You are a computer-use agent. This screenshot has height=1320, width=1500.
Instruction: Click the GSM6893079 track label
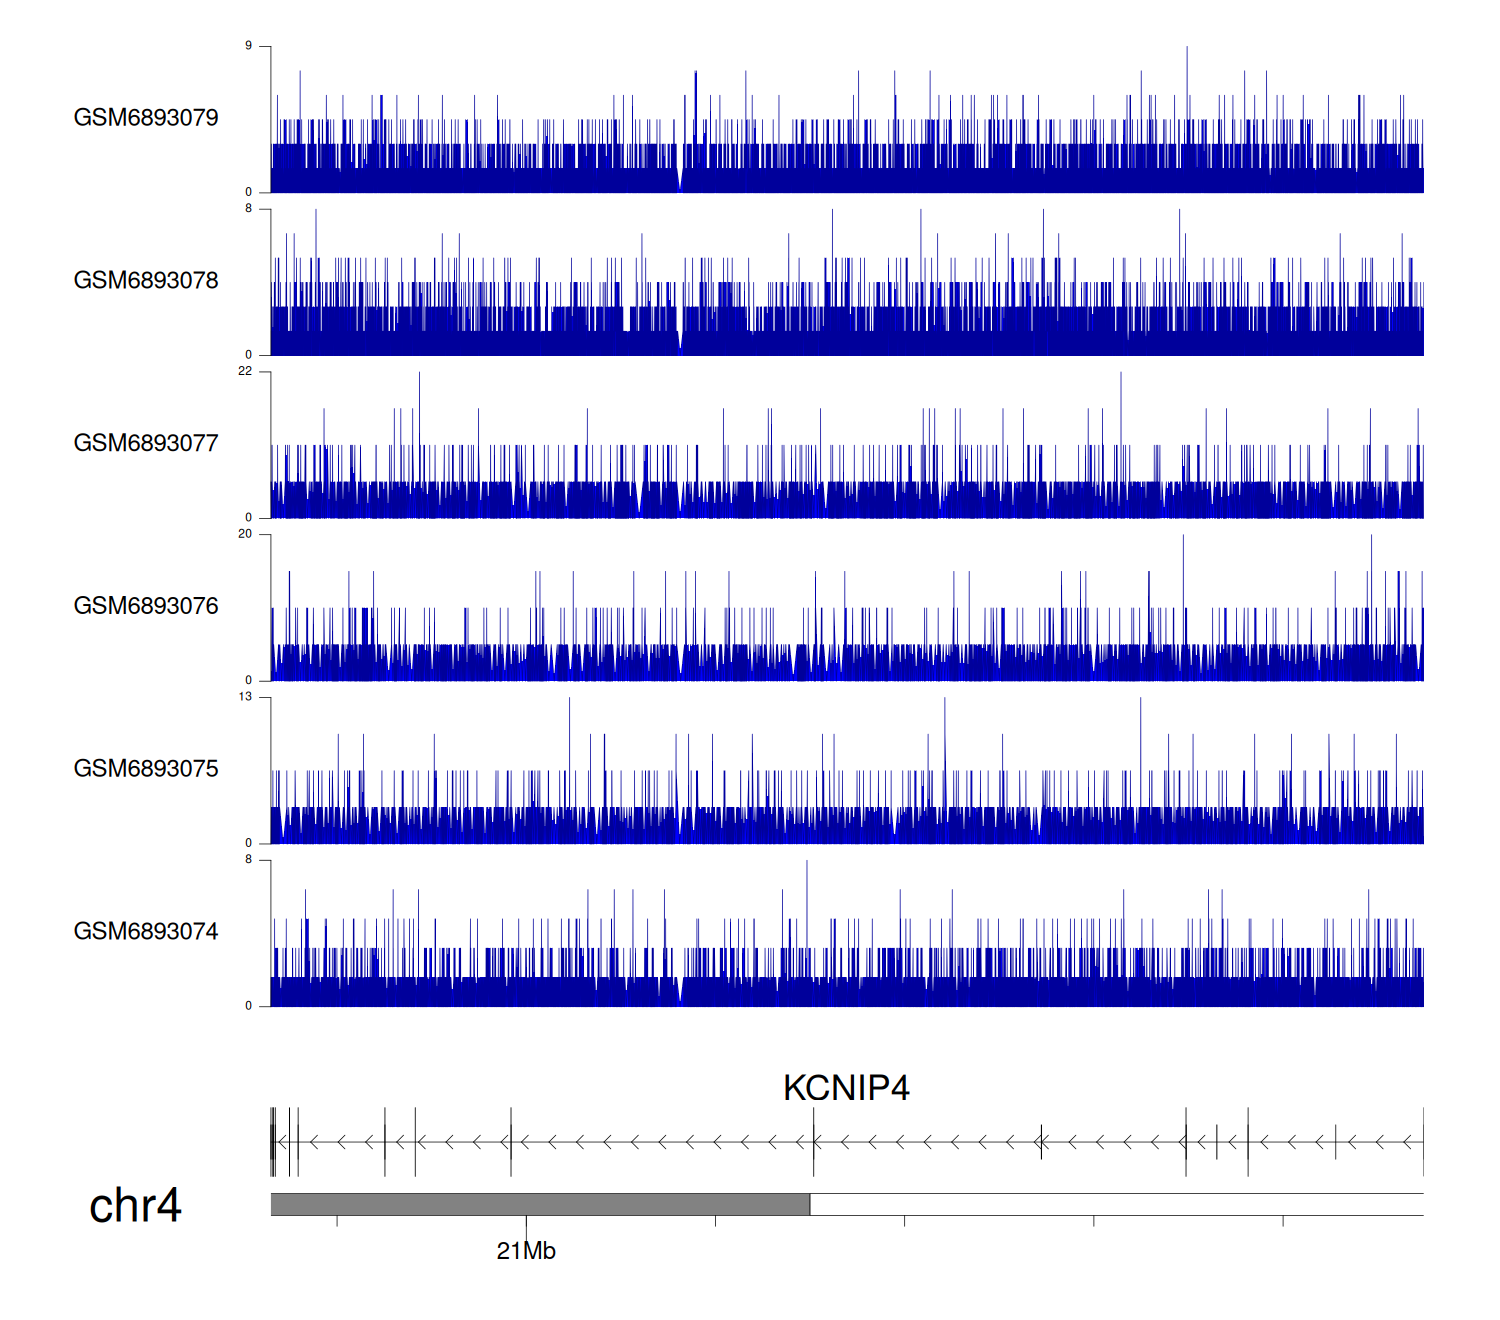146,118
